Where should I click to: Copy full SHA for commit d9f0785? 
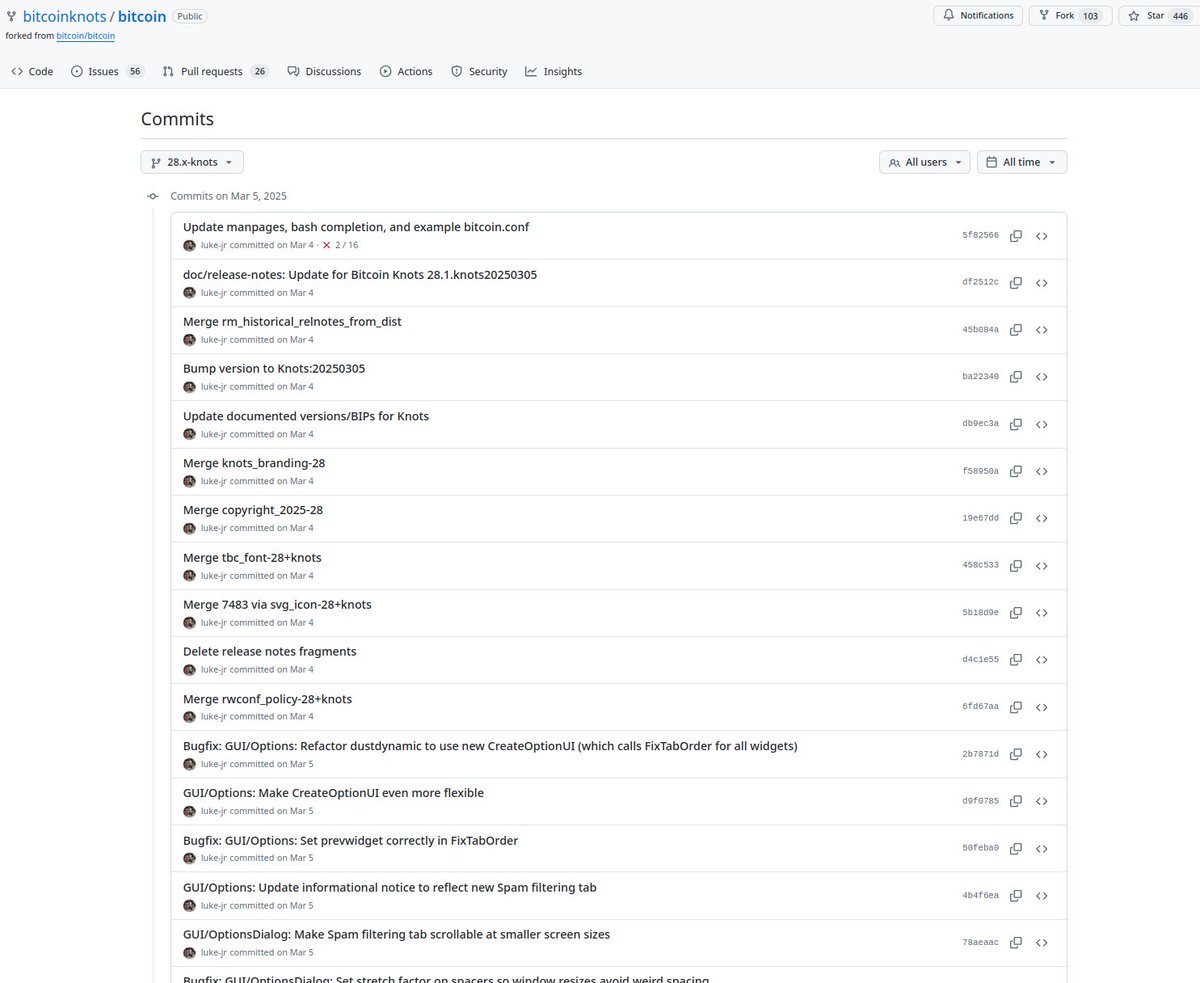(x=1016, y=801)
